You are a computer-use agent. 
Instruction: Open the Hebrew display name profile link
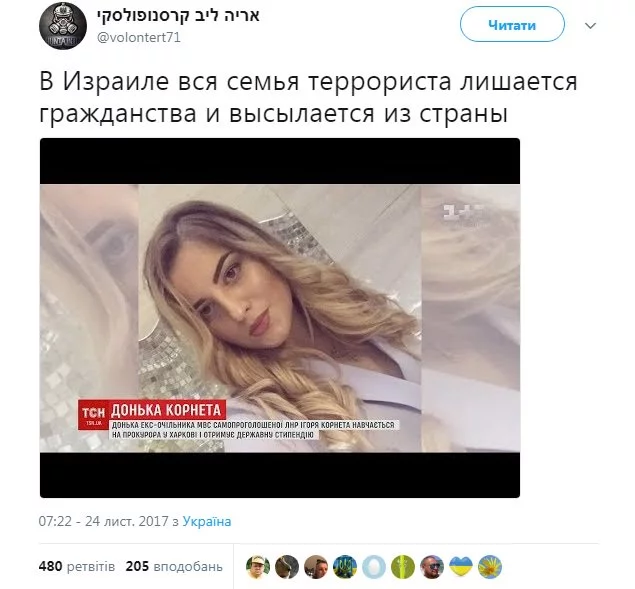(178, 15)
